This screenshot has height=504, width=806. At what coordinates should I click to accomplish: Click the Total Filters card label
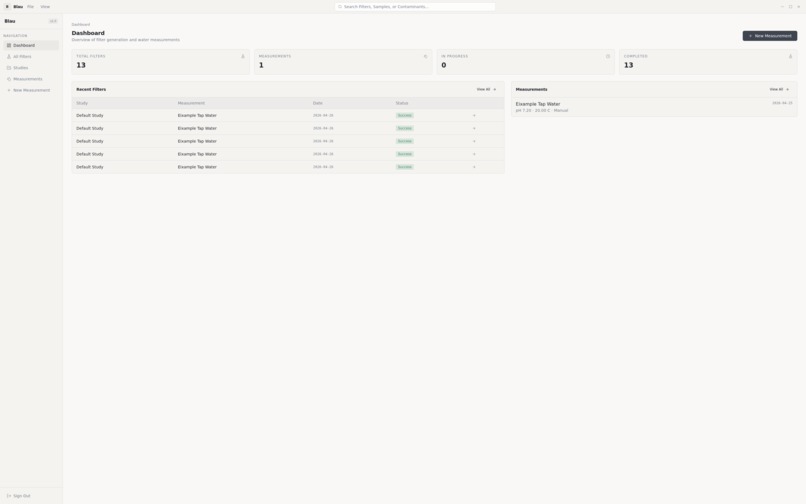[91, 56]
